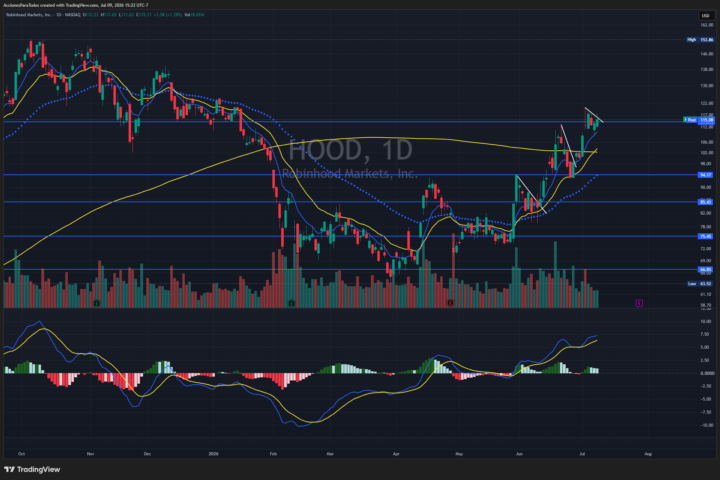This screenshot has height=480, width=720.
Task: Click the Post-market 115.08 price label
Action: 699,120
